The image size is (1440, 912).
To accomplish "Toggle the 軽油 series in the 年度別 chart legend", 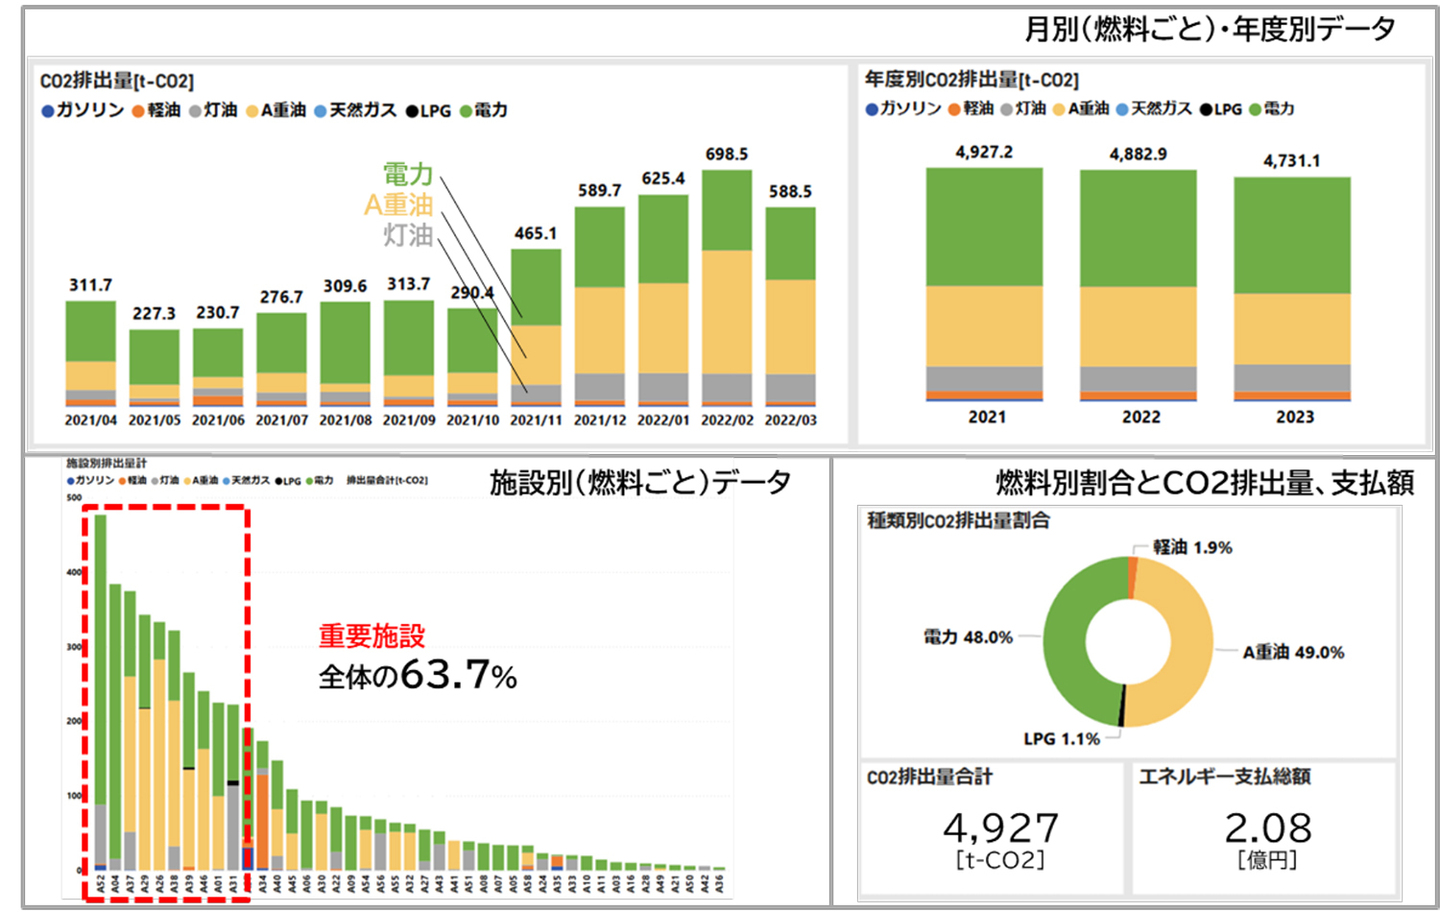I will tap(953, 110).
